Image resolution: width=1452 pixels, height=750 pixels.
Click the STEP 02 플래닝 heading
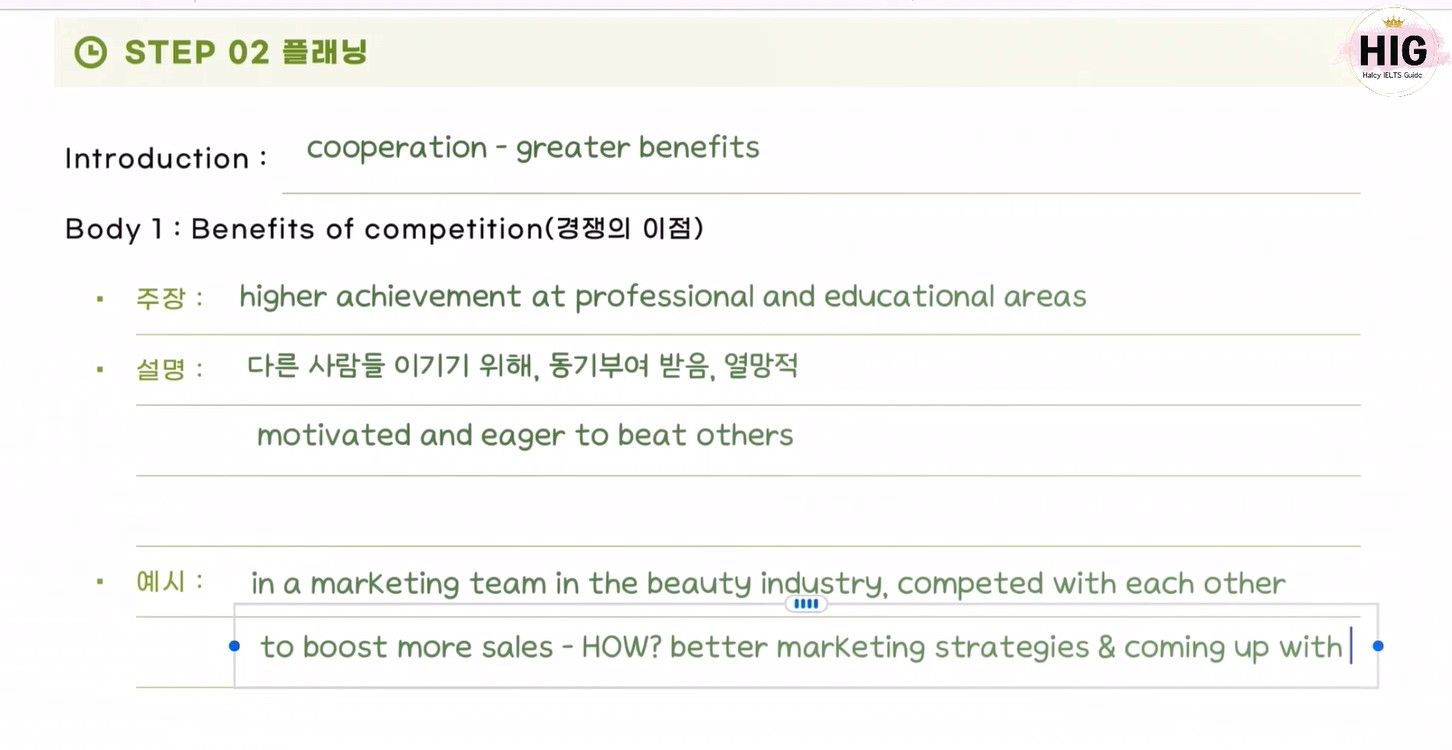(x=246, y=52)
